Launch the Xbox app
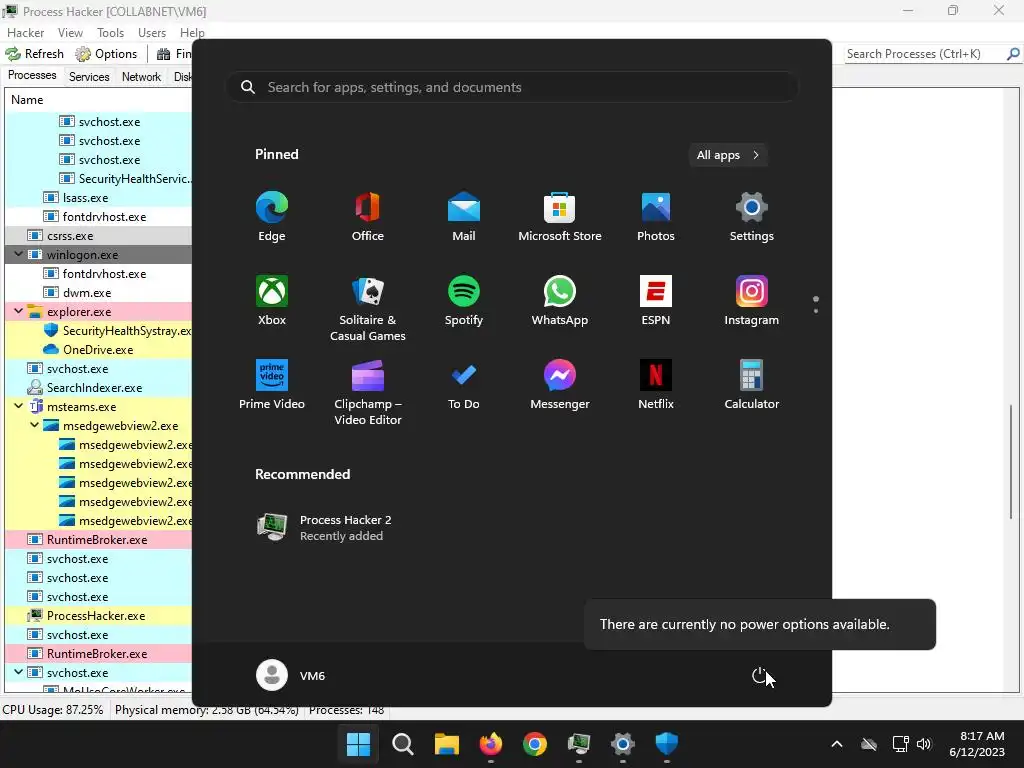Screen dimensions: 1024x768 (272, 300)
